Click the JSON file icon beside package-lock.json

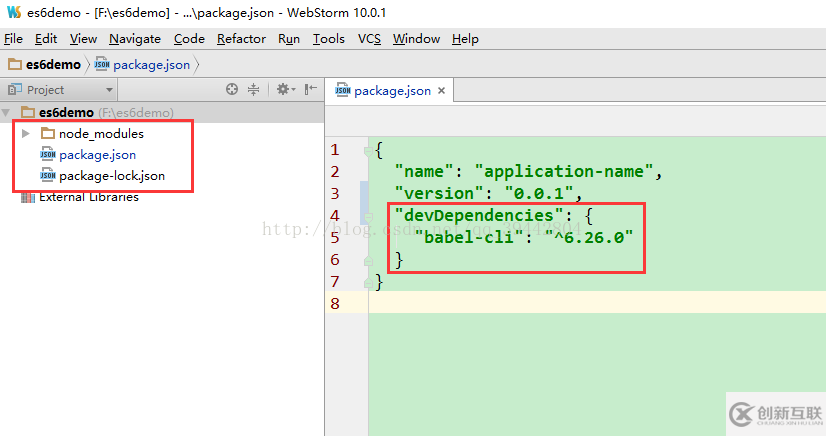pos(47,175)
